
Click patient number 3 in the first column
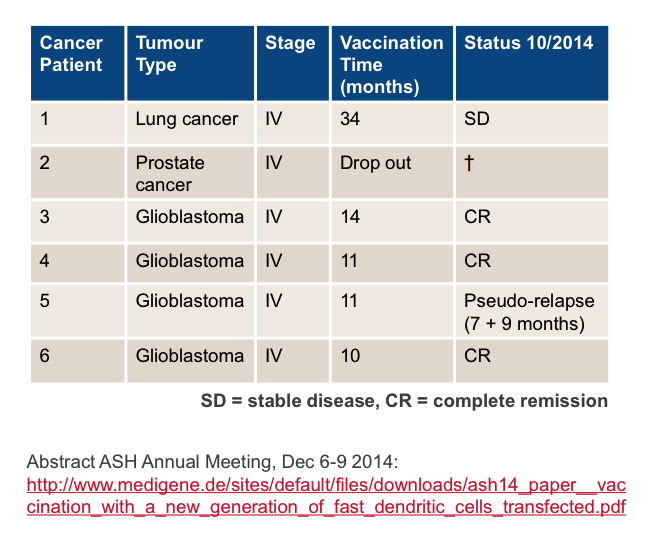pos(44,217)
